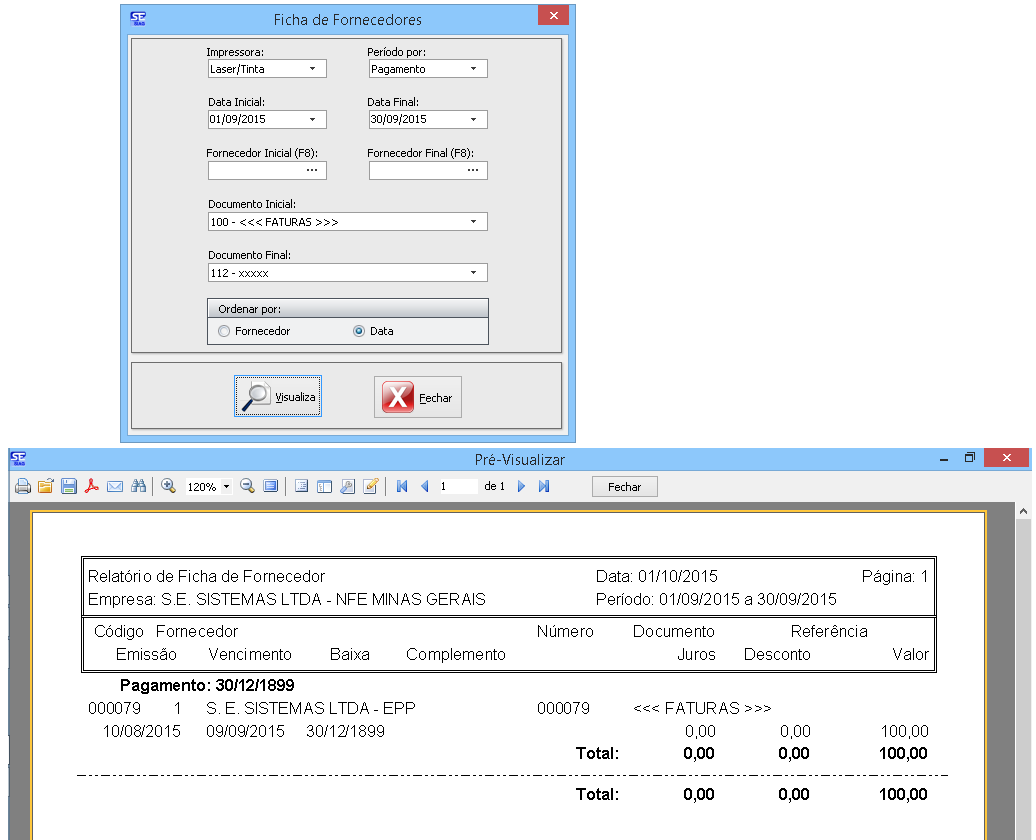
Task: Select the Data ordering radio button
Action: (359, 331)
